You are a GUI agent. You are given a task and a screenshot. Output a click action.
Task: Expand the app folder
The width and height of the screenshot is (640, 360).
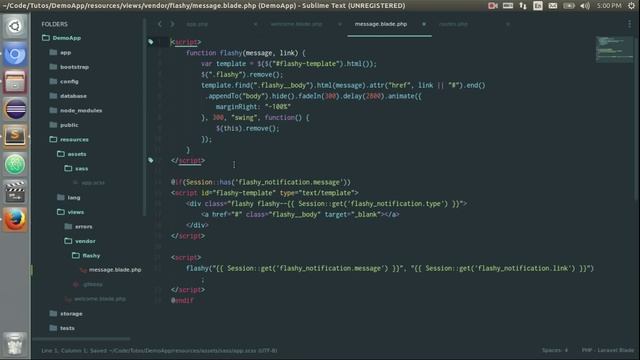point(60,53)
